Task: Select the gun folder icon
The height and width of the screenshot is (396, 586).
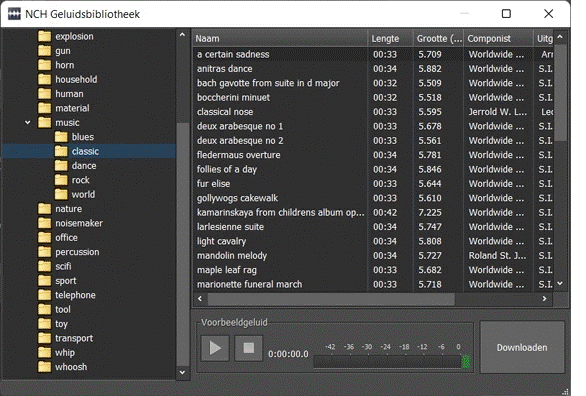Action: 44,51
